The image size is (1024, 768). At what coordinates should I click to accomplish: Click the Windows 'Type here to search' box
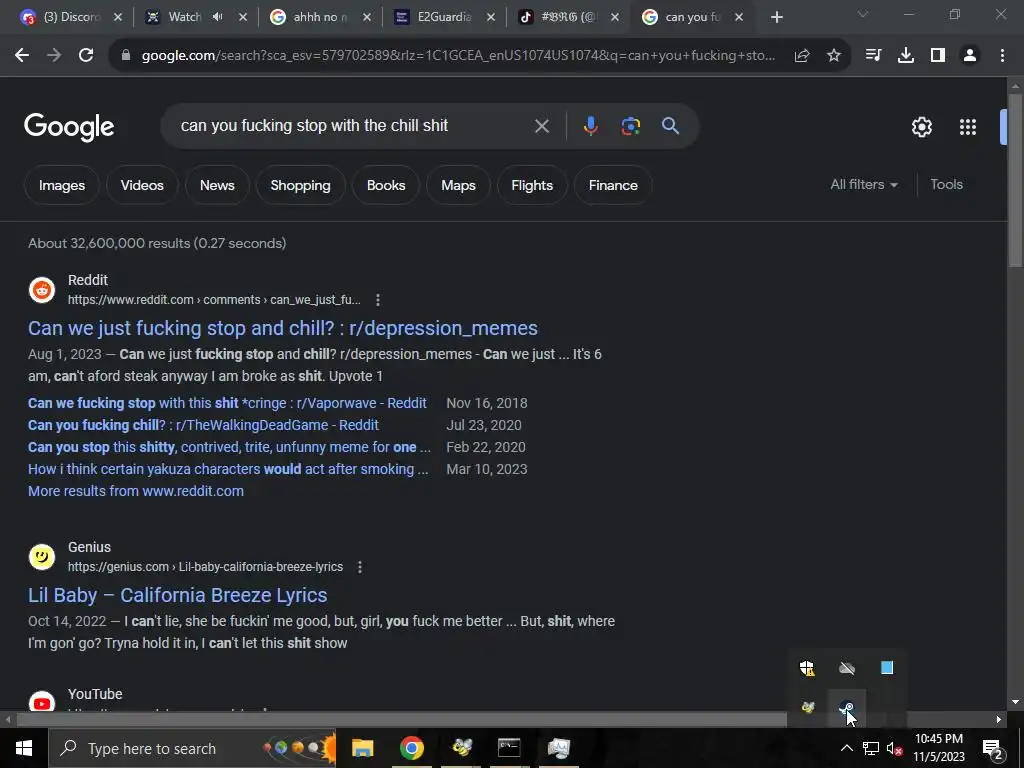pyautogui.click(x=193, y=748)
